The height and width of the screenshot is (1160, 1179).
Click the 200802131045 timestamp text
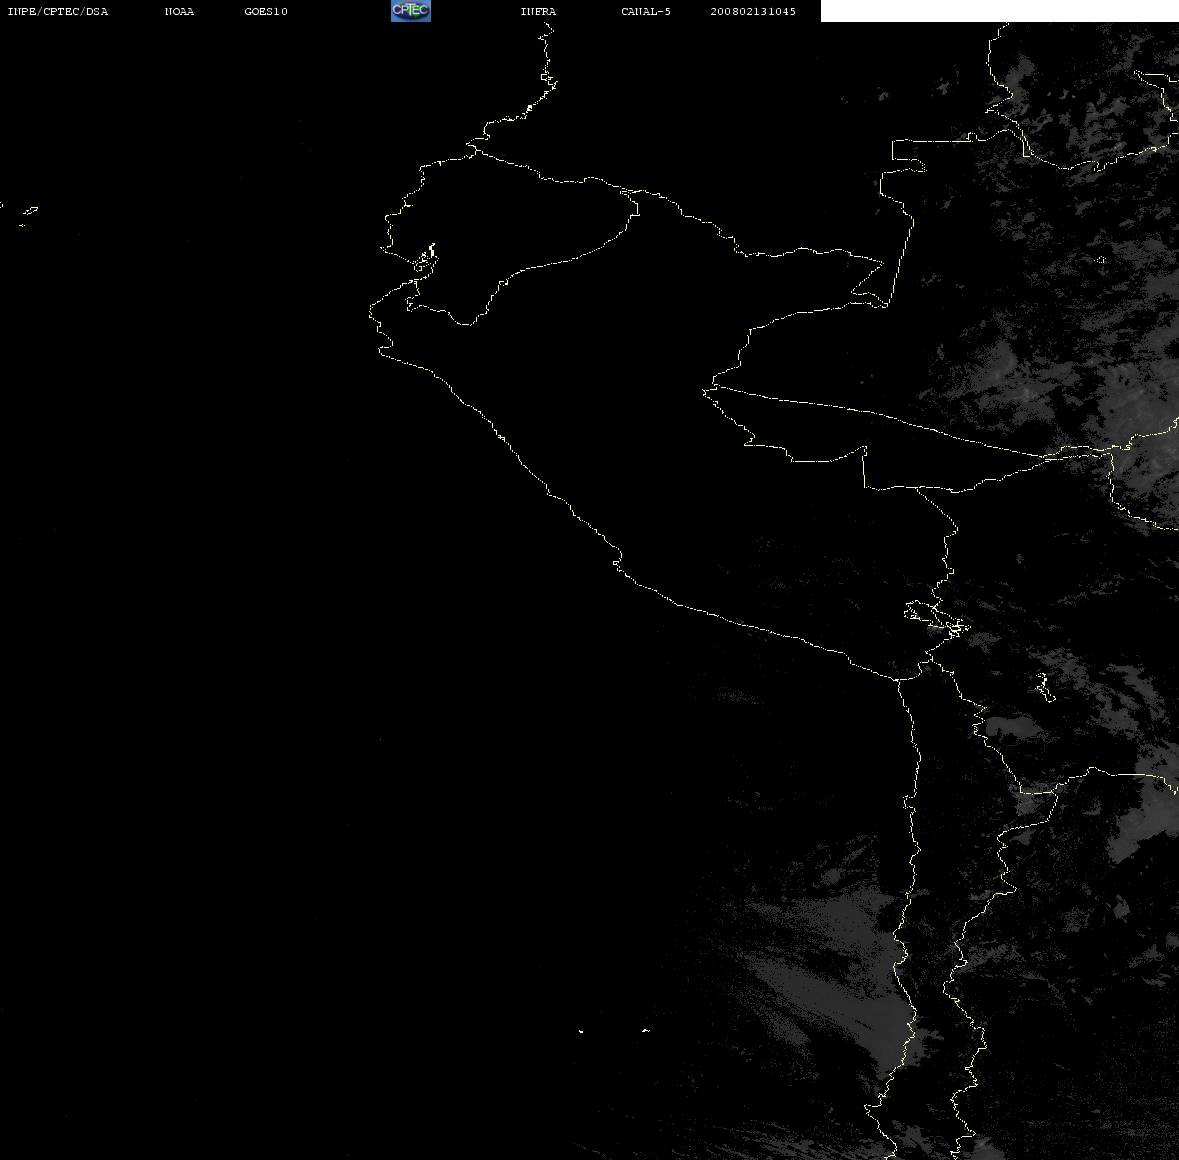pos(753,11)
